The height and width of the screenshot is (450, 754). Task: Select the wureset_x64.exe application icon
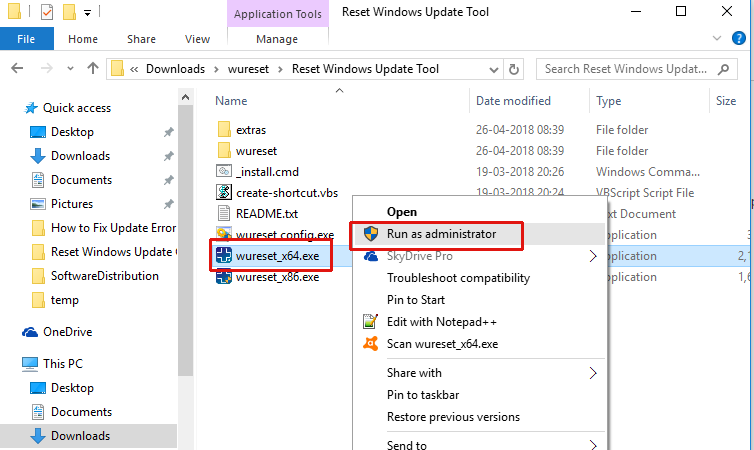pyautogui.click(x=224, y=255)
